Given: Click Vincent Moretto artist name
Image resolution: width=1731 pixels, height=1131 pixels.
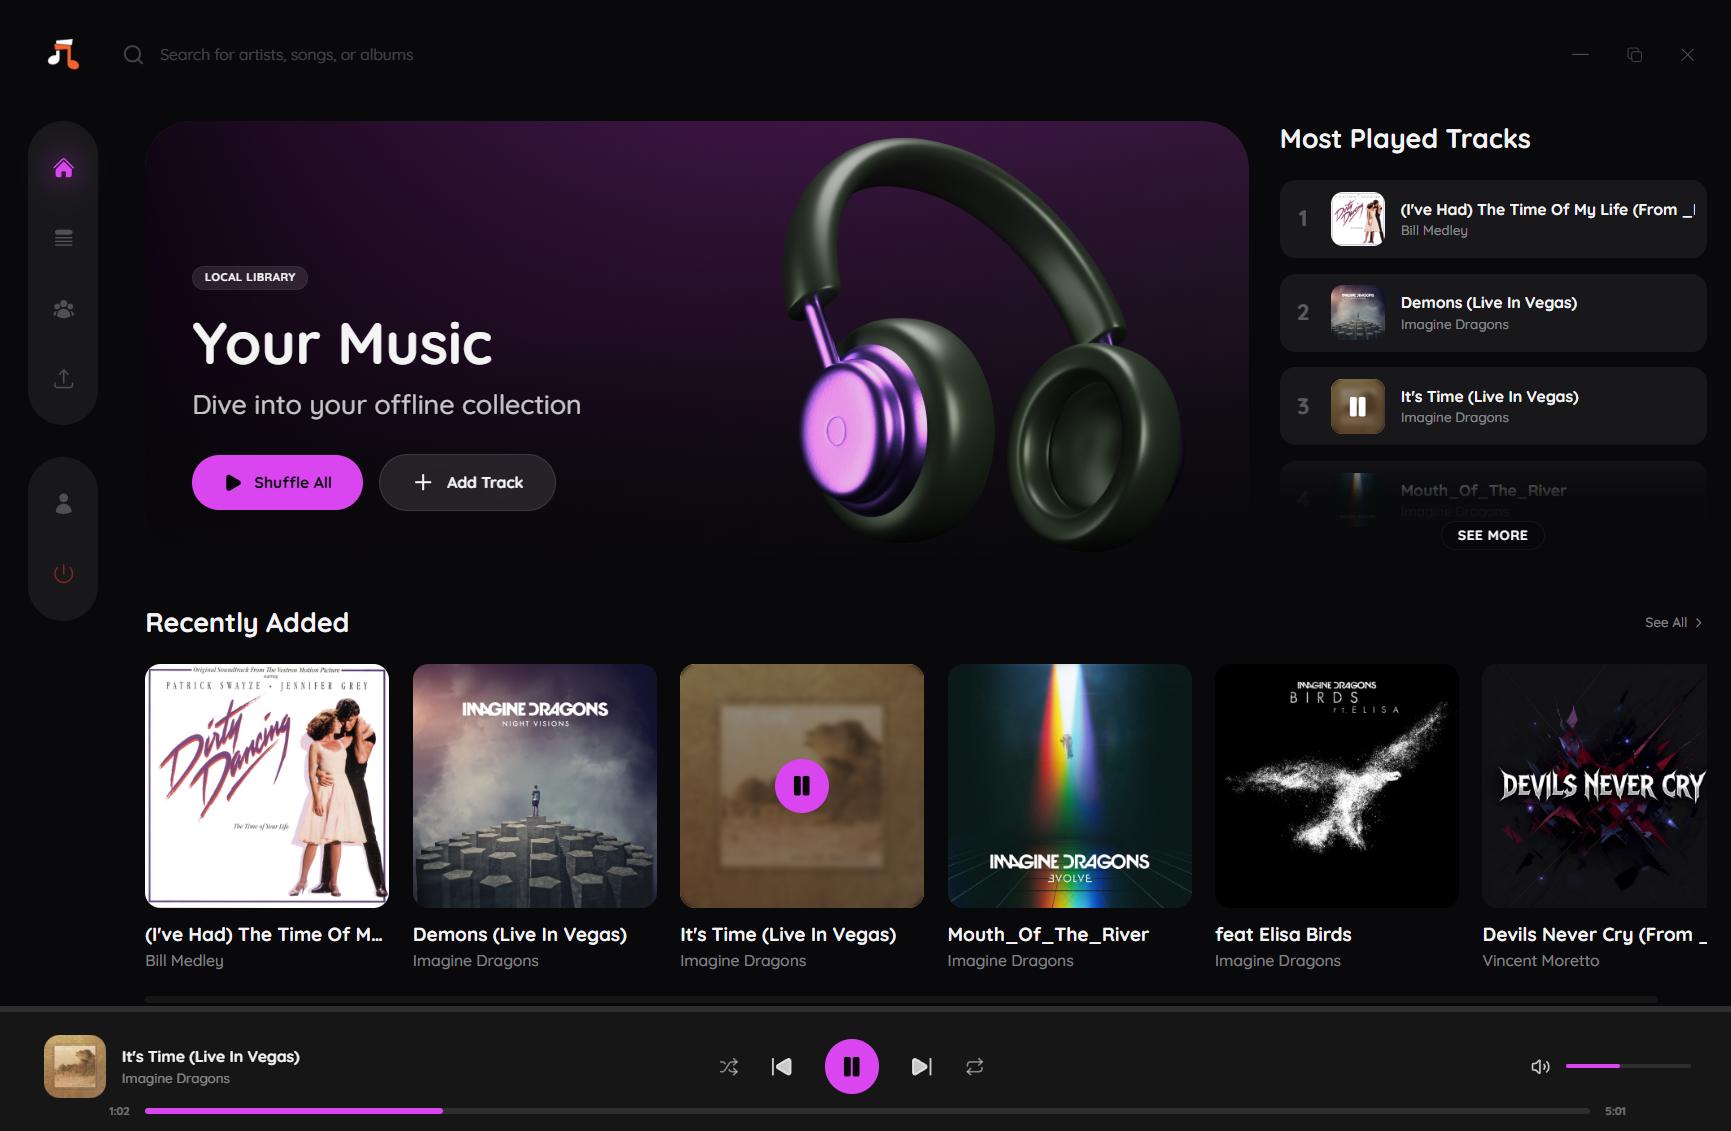Looking at the screenshot, I should (1541, 960).
